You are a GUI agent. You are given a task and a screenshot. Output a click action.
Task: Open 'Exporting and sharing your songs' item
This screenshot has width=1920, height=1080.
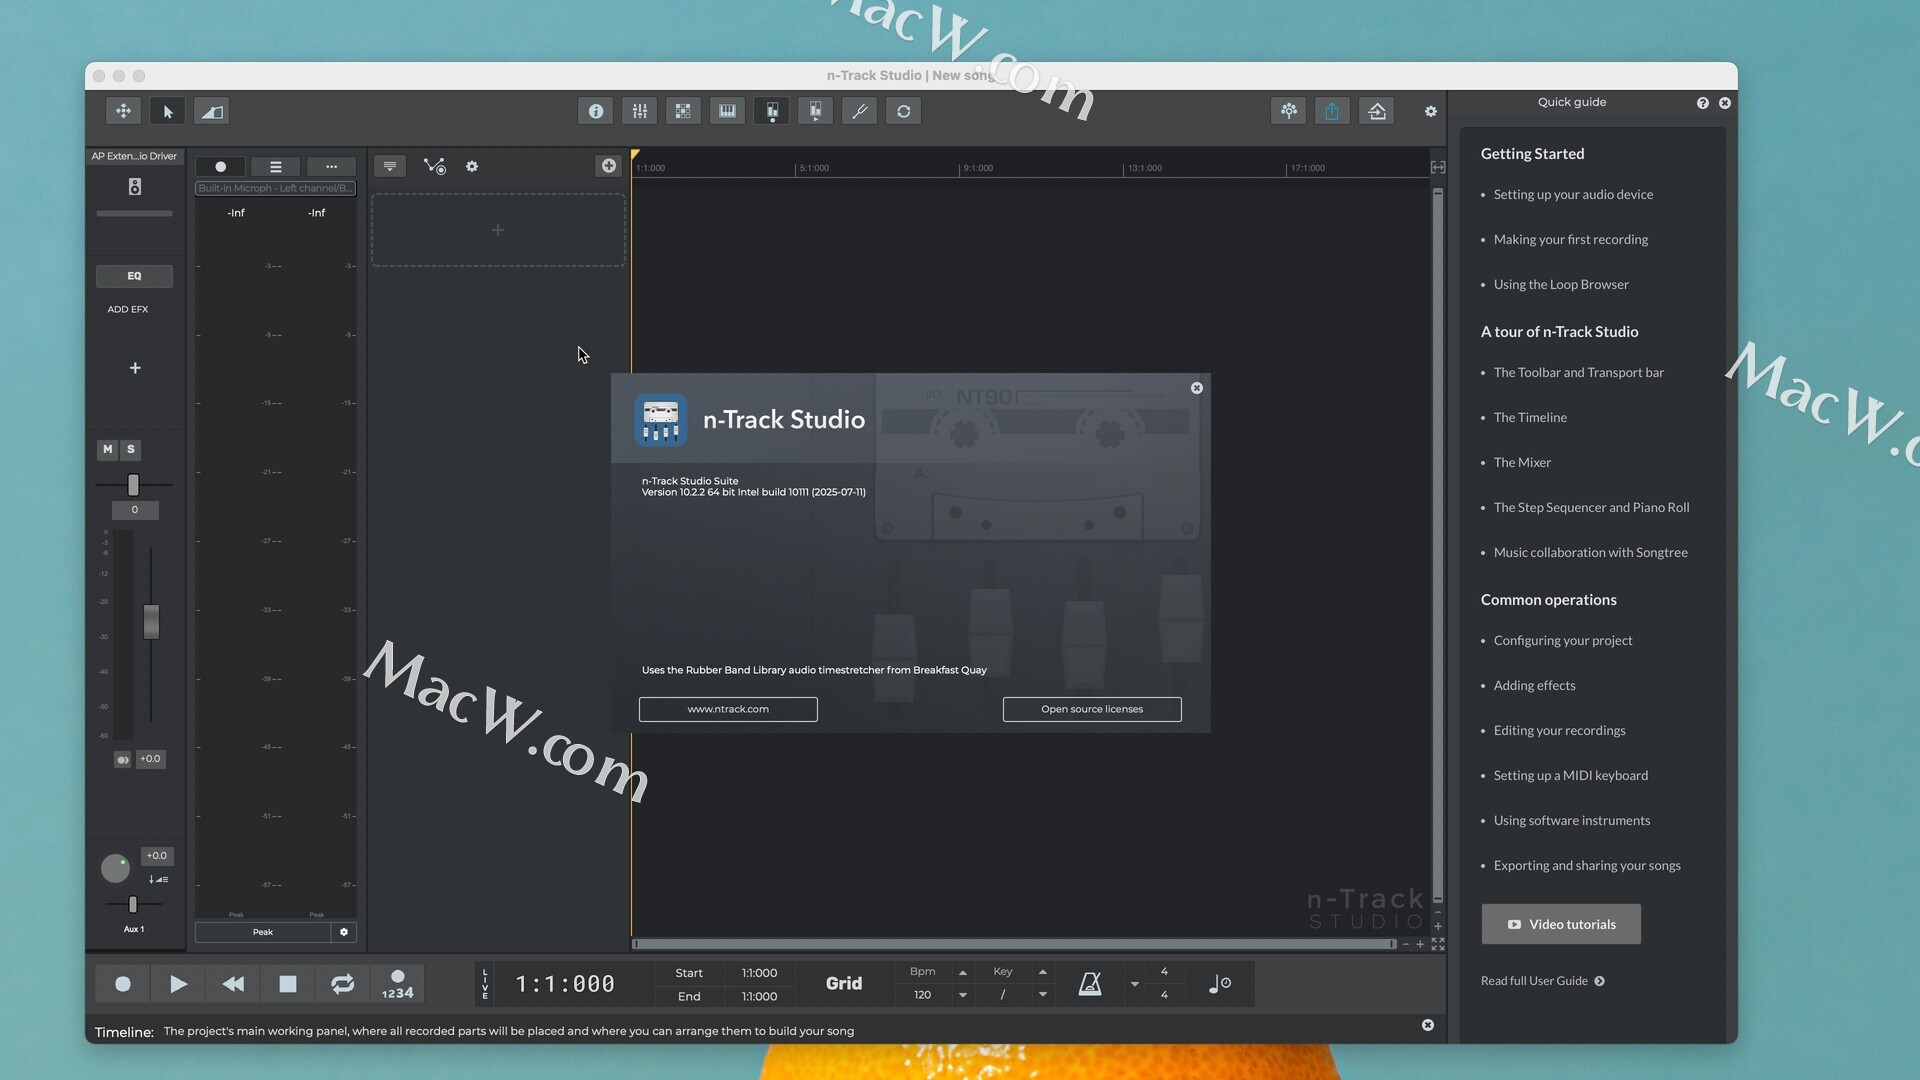[x=1587, y=866]
